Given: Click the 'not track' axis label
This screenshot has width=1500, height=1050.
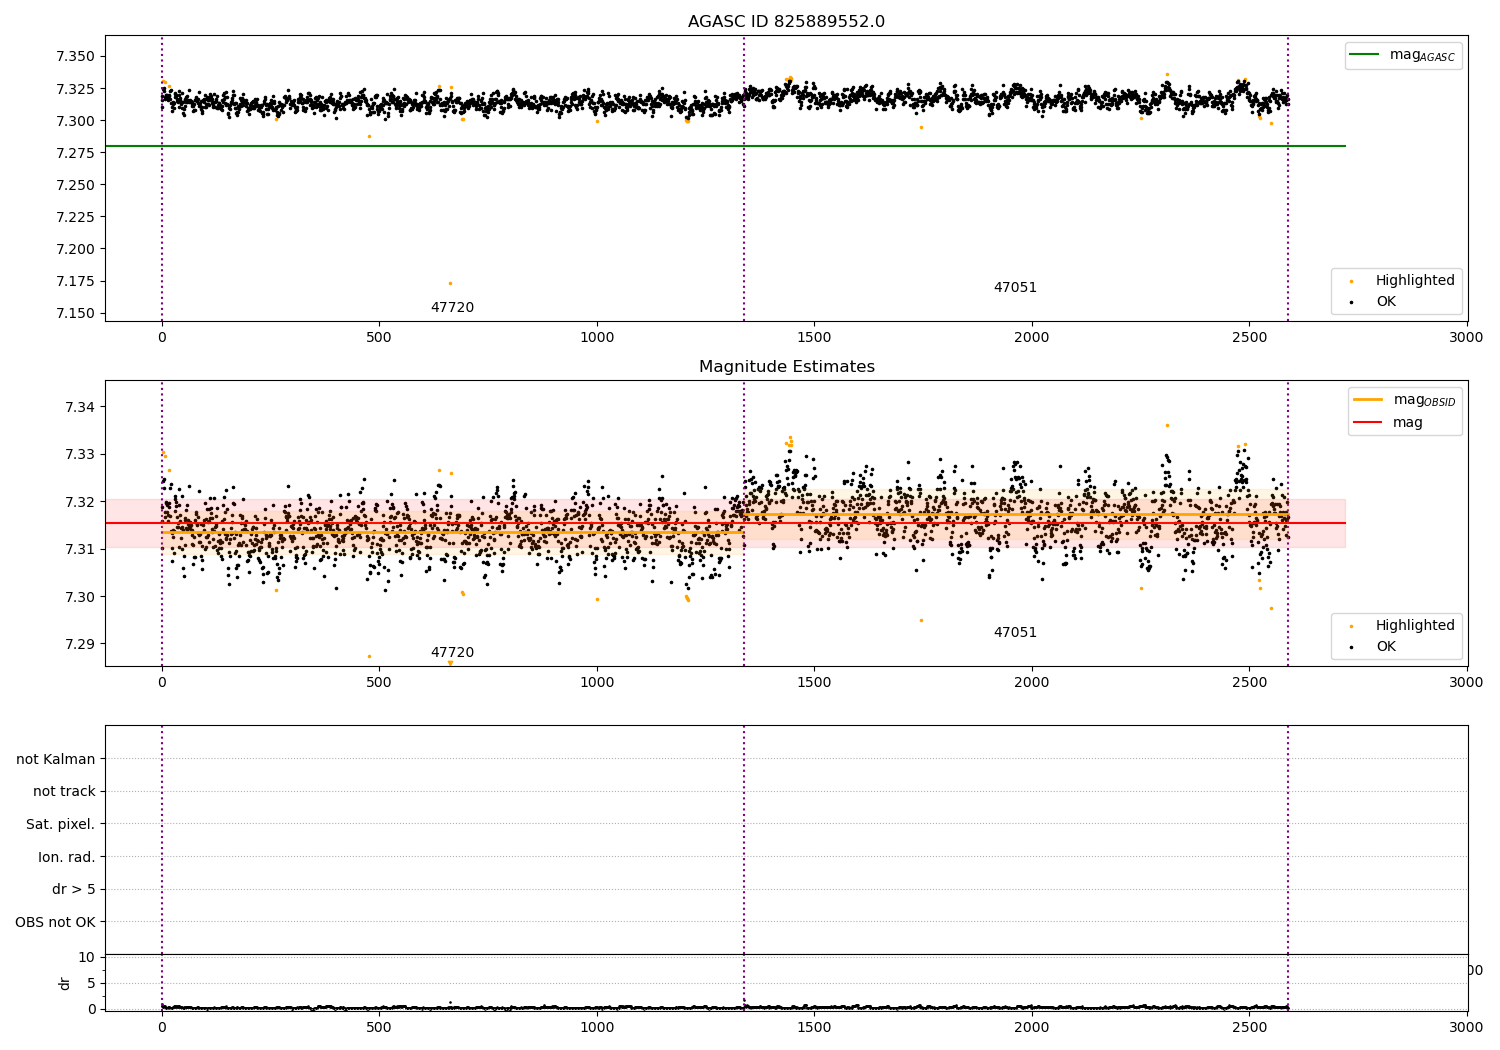Looking at the screenshot, I should coord(64,791).
